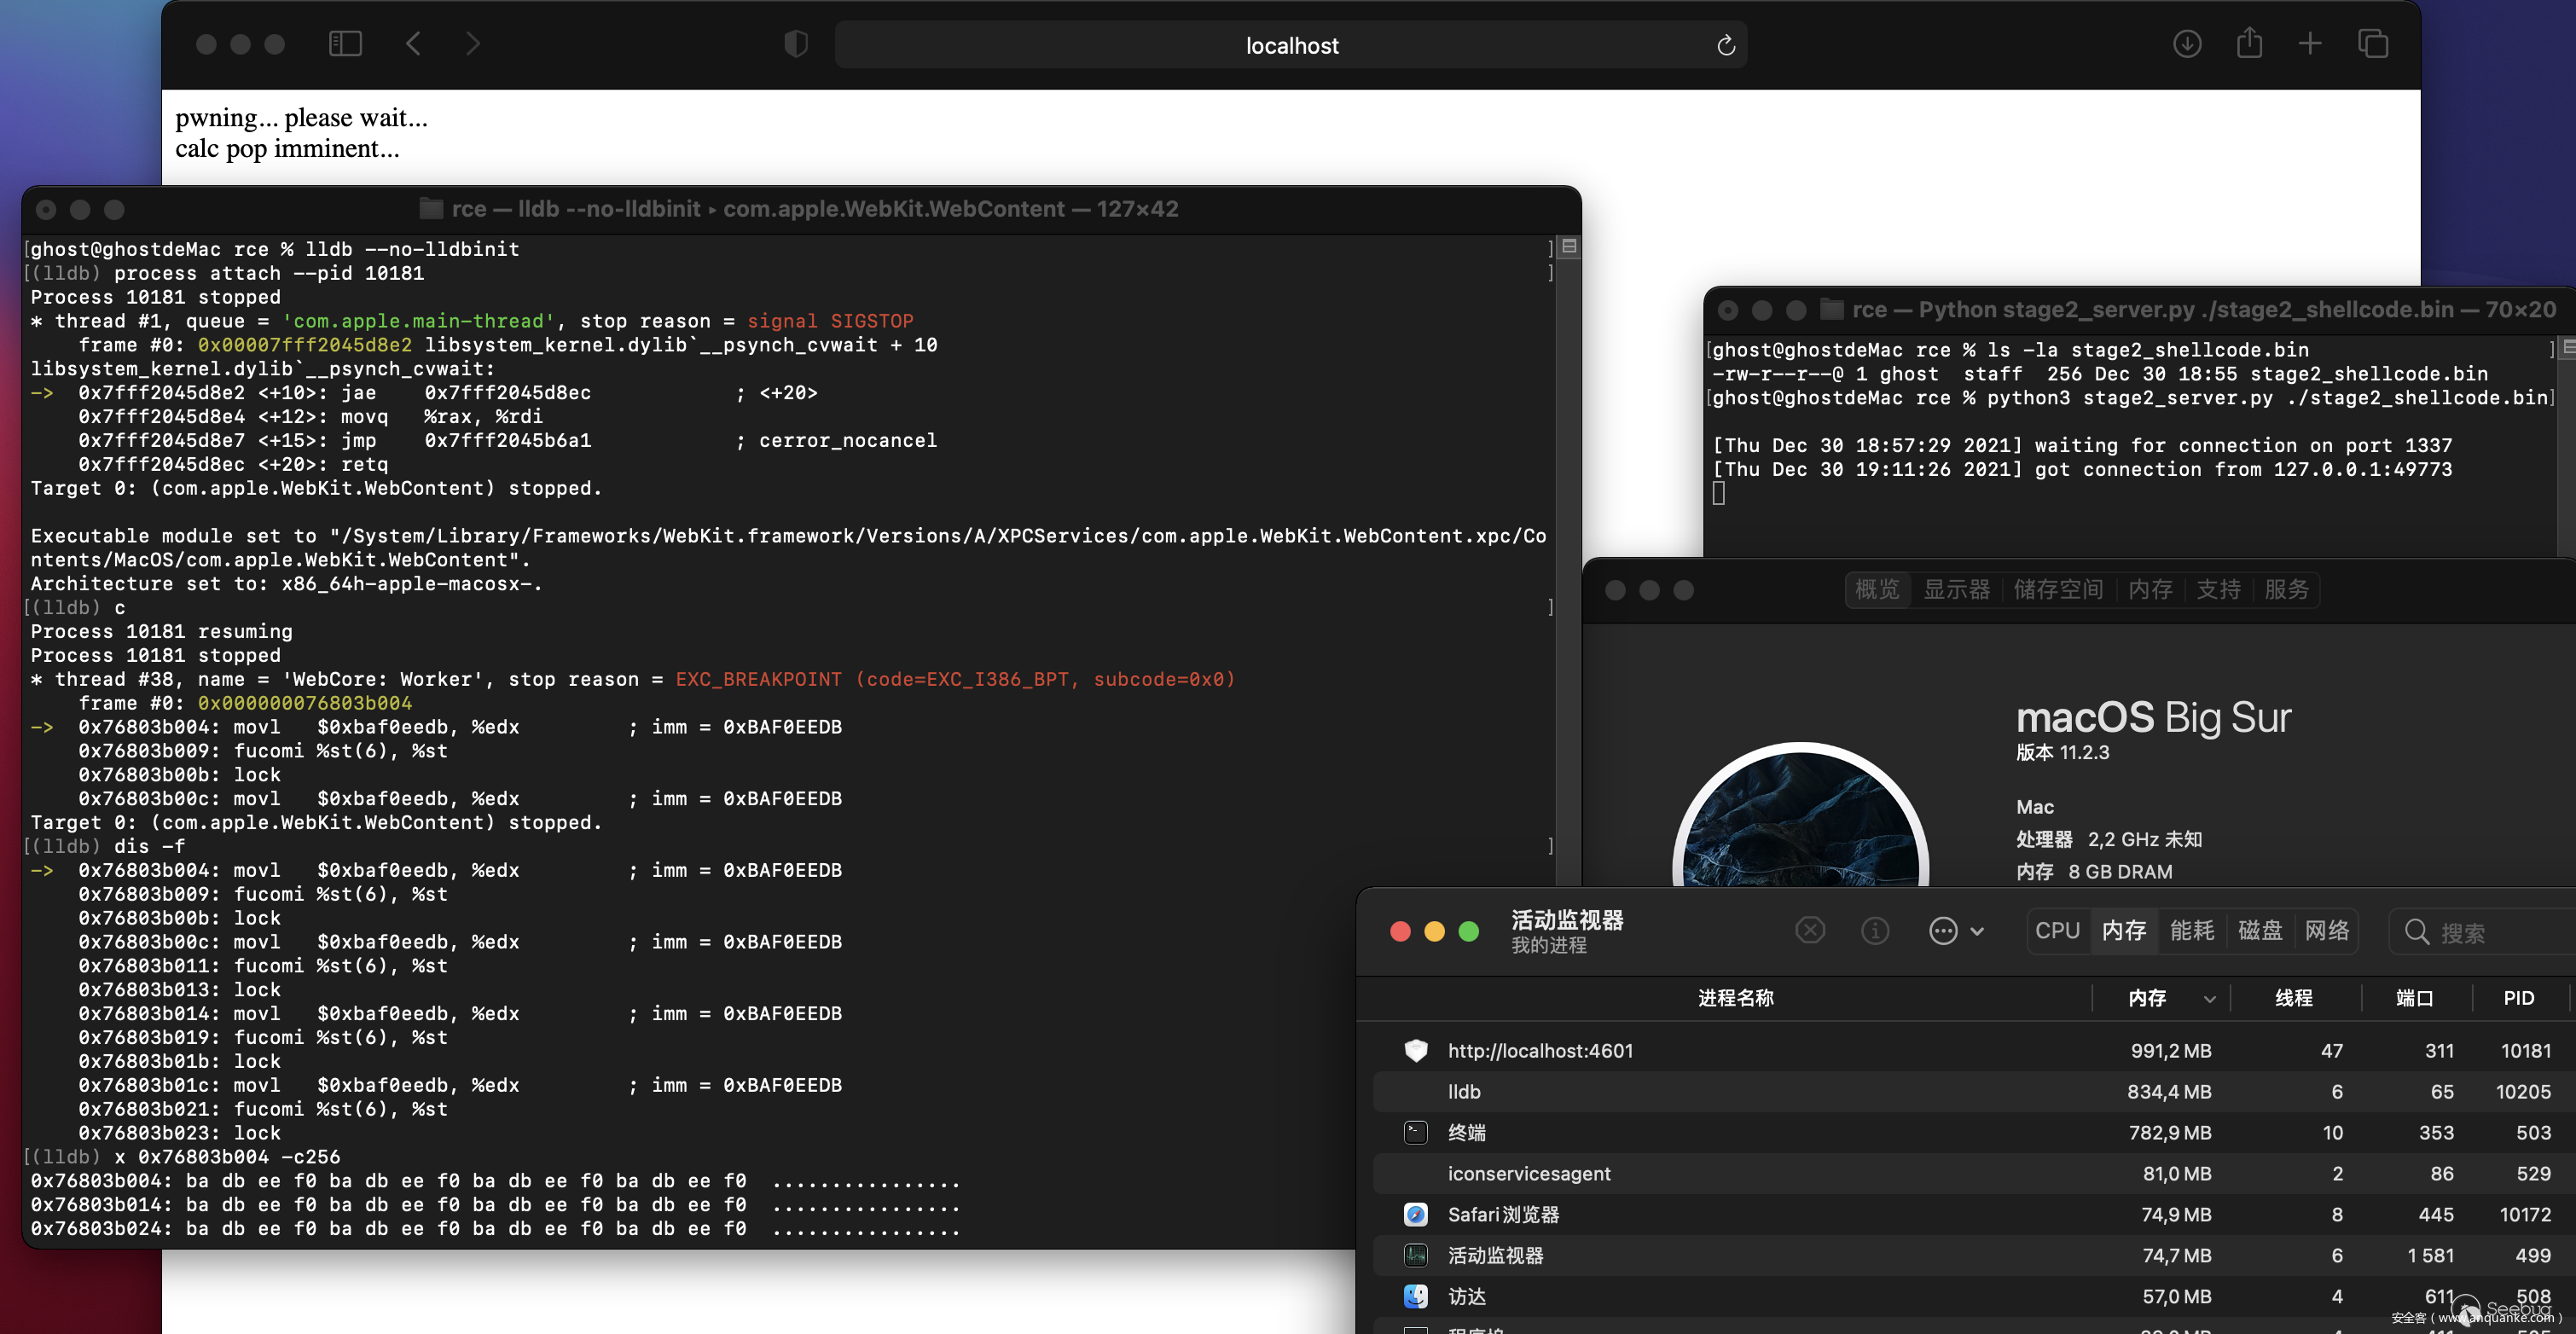This screenshot has height=1334, width=2576.
Task: Click Safari privacy shield icon
Action: coord(796,44)
